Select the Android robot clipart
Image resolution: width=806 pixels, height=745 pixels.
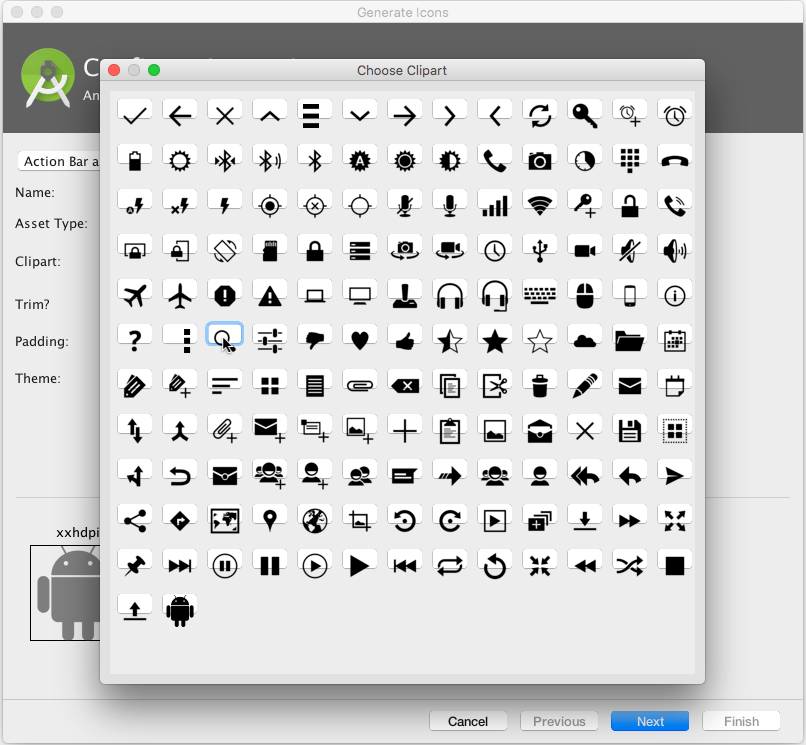pos(179,610)
